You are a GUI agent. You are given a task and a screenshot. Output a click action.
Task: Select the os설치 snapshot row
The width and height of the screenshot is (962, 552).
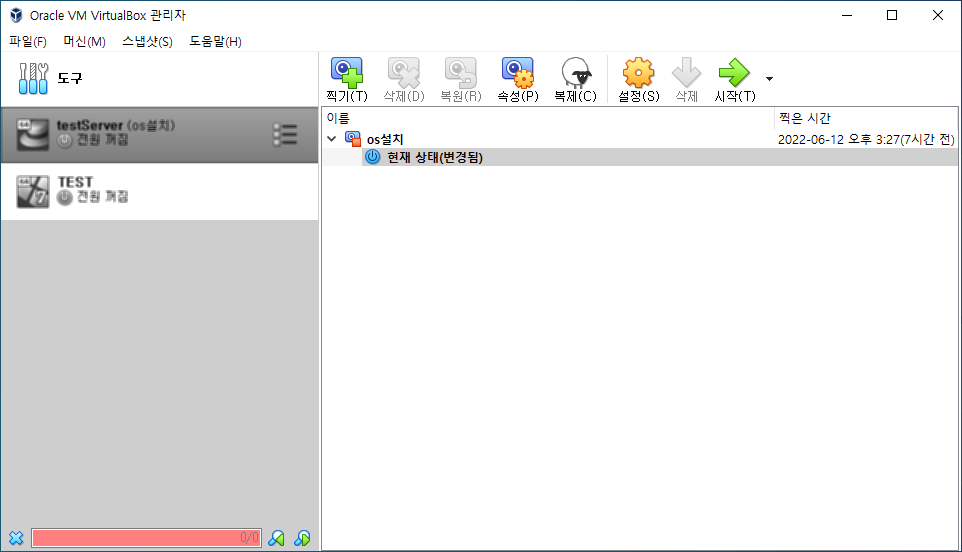(x=639, y=139)
